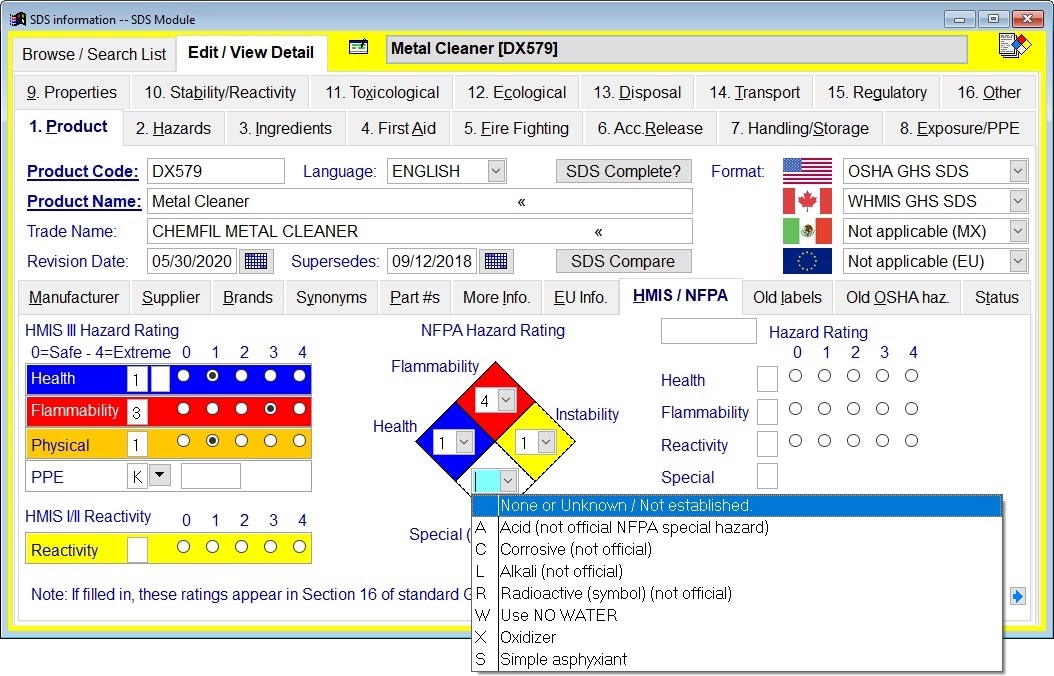Collapse the NFPA Special hazard dropdown
Screen dimensions: 1054x676
508,480
